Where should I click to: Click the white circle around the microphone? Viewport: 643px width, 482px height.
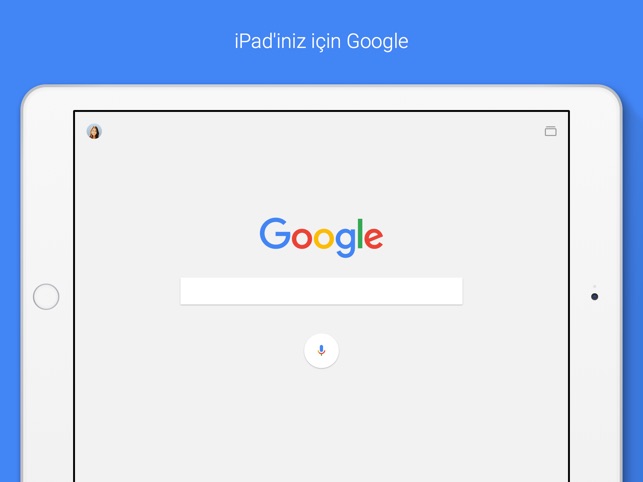(x=322, y=350)
